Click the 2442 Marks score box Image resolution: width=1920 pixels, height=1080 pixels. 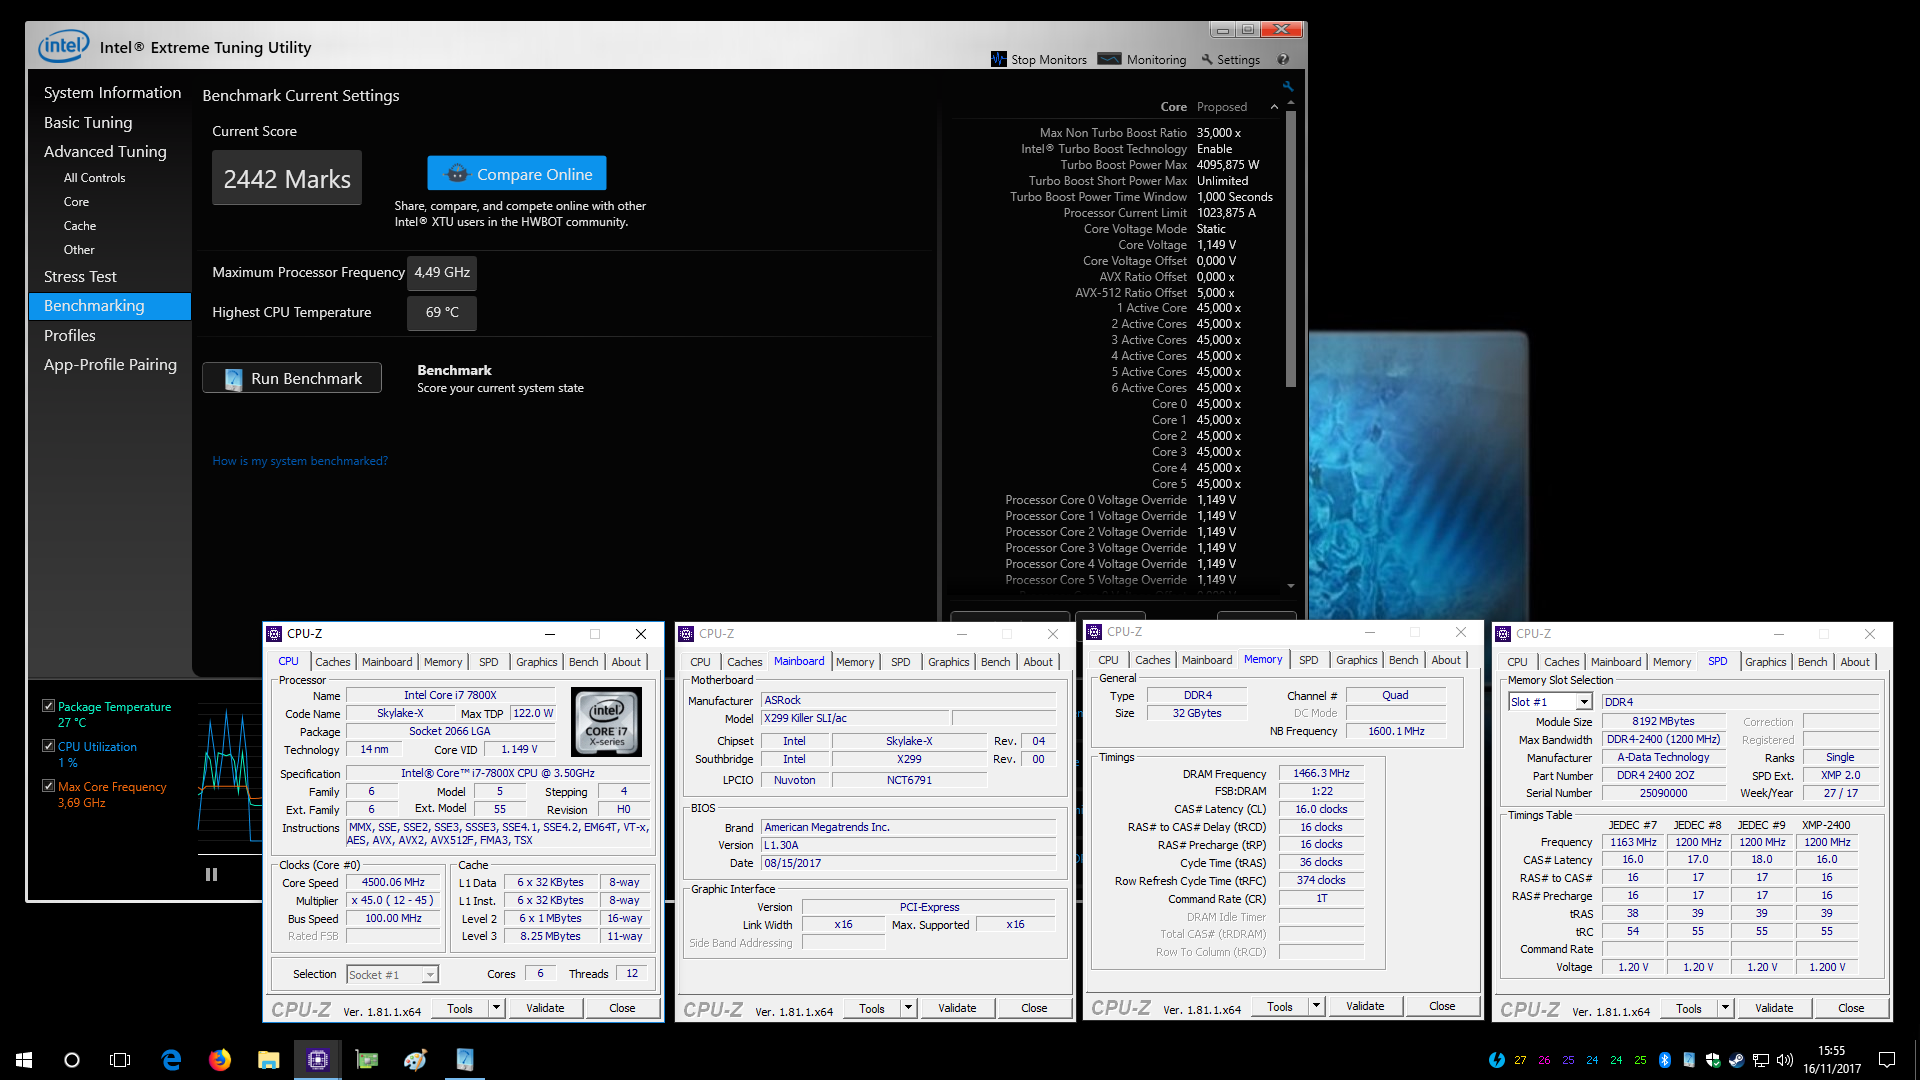click(287, 179)
